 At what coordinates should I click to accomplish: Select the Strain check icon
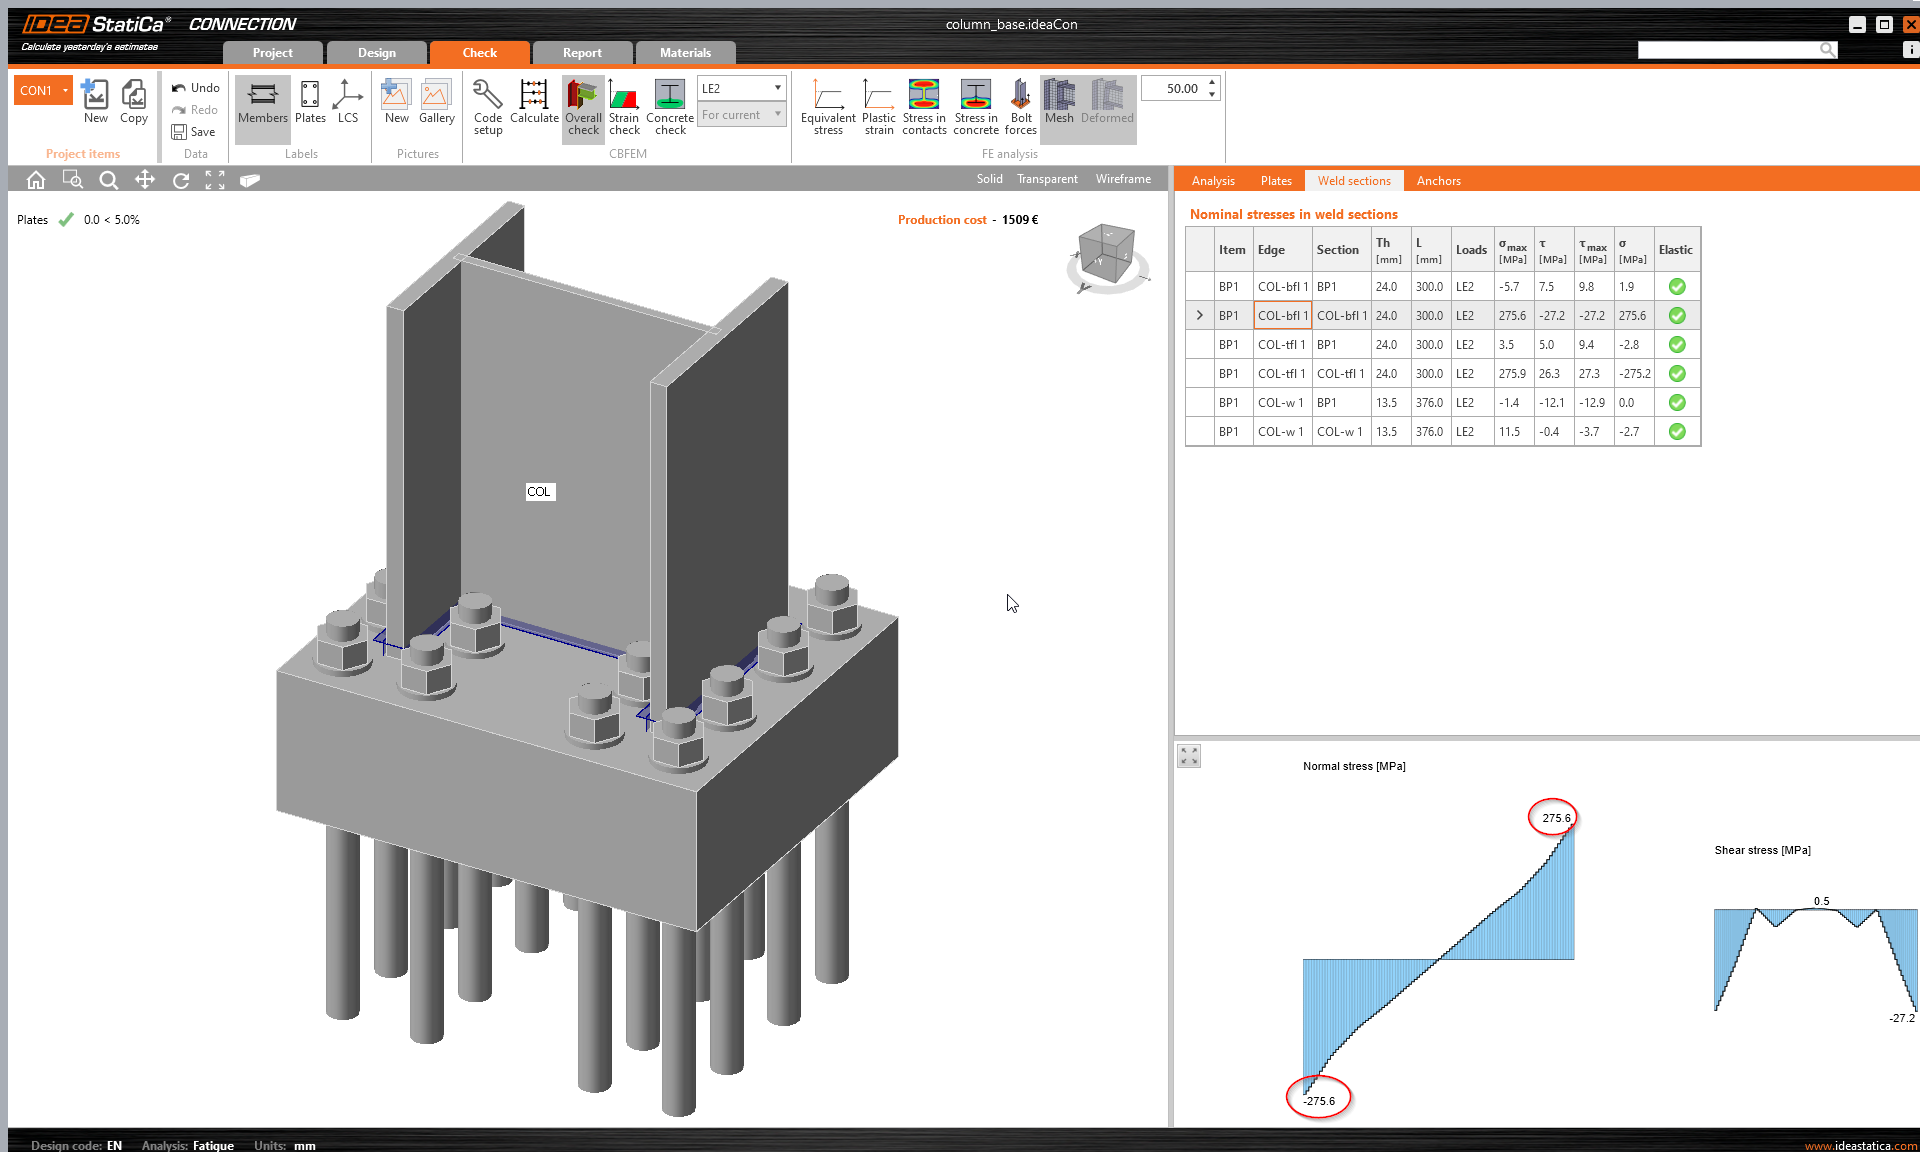pyautogui.click(x=624, y=95)
